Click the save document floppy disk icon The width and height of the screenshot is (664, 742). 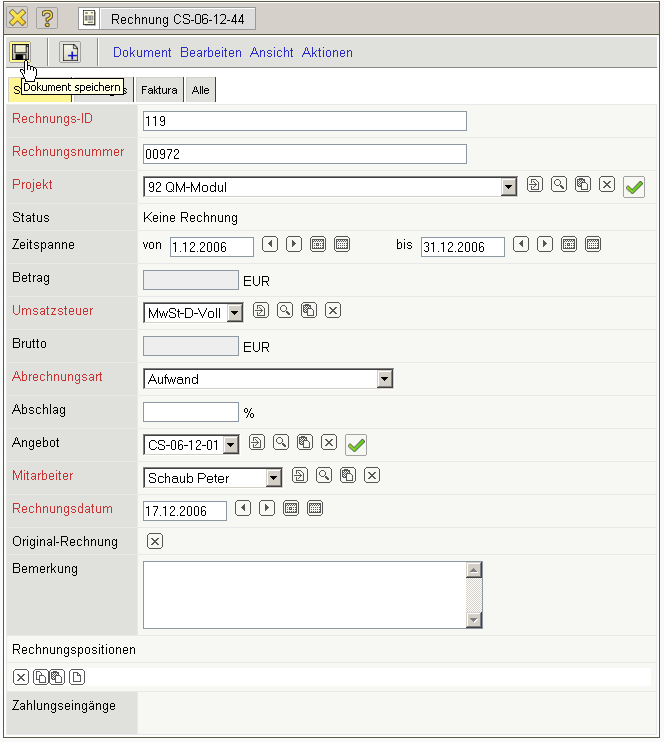point(20,52)
